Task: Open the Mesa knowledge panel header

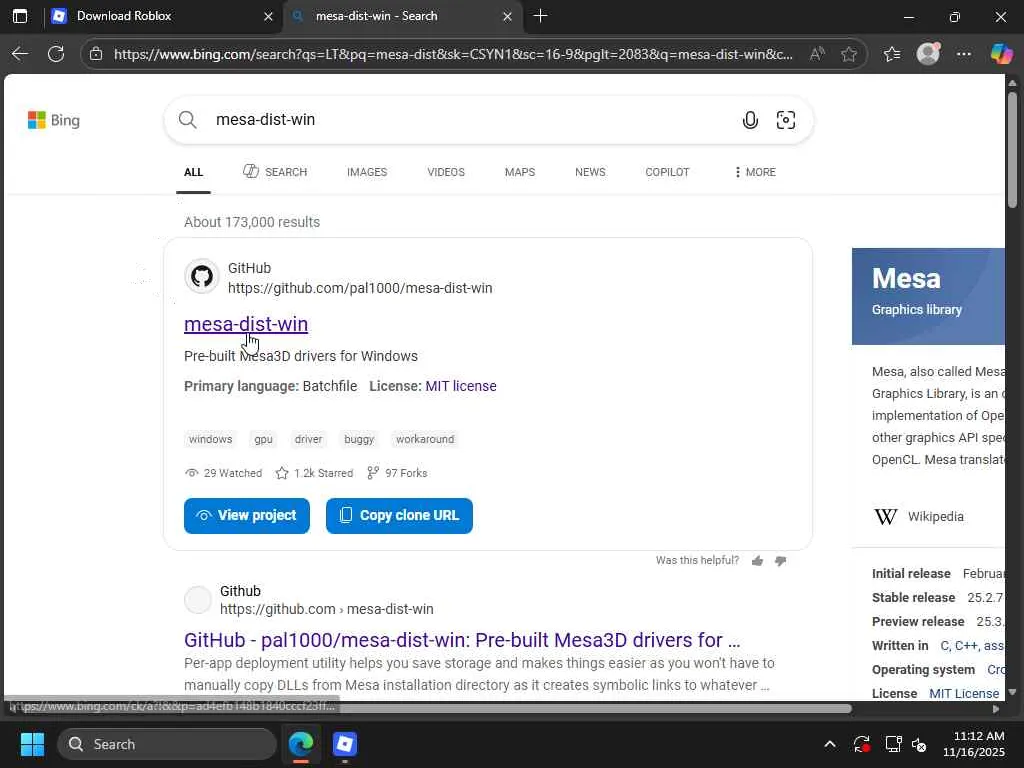Action: (928, 296)
